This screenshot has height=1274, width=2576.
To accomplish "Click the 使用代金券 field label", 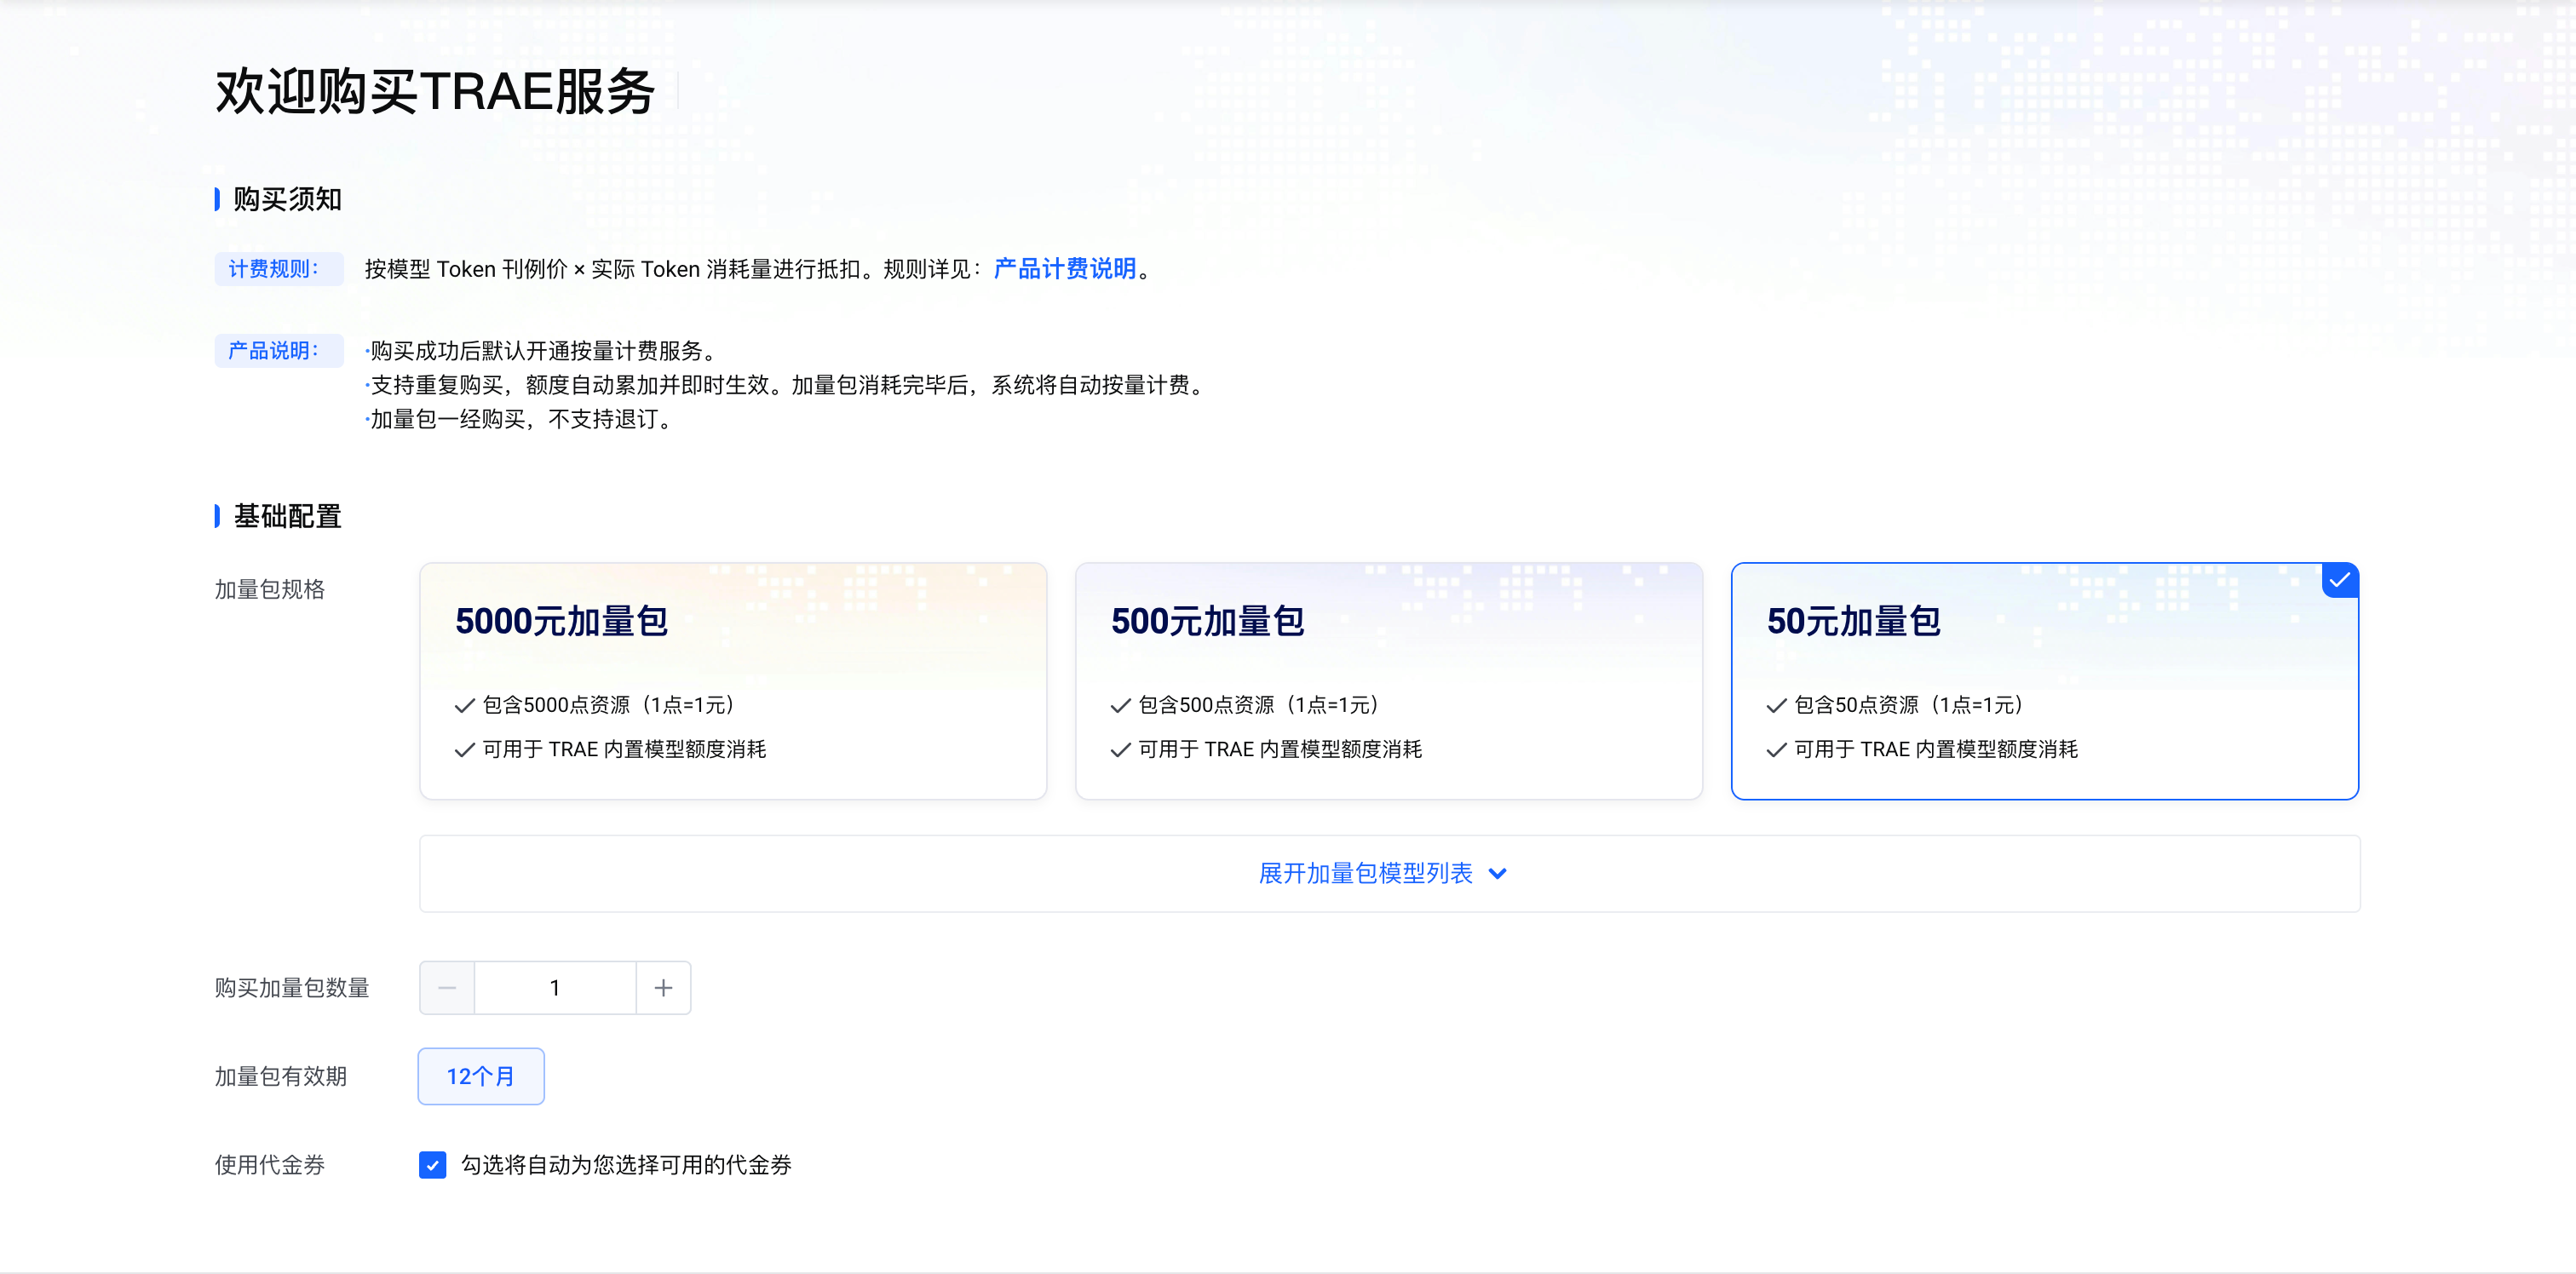I will click(270, 1165).
